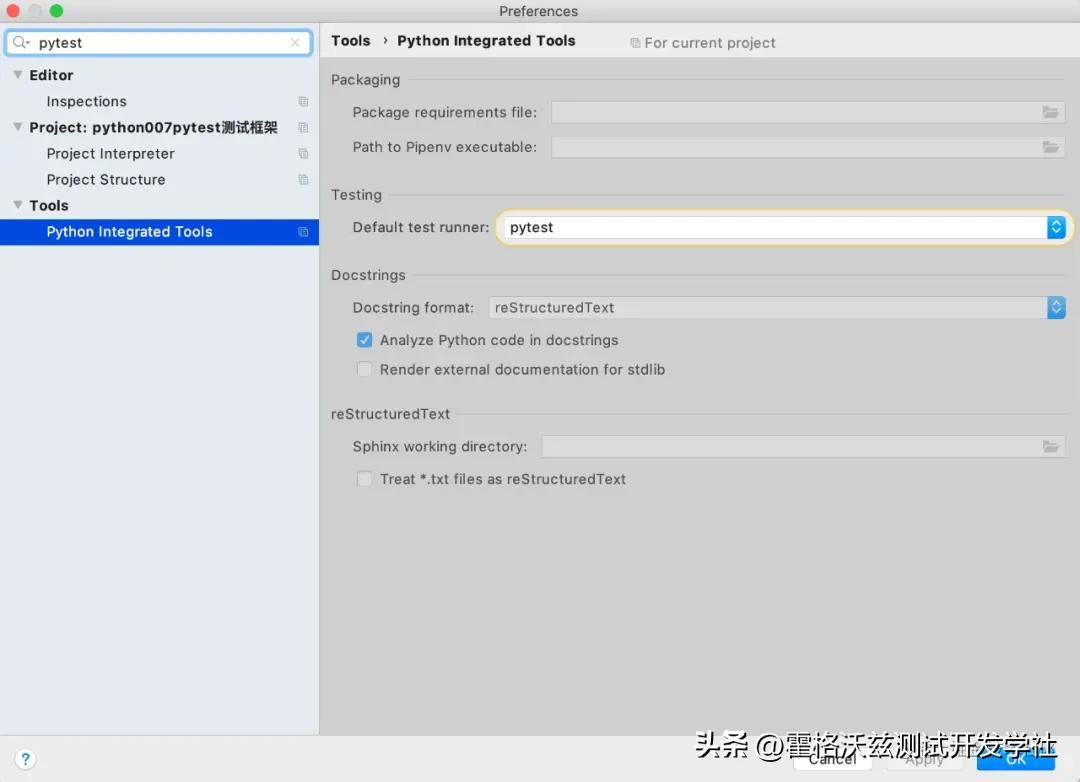Click the reset icon next to Inspections
Screen dimensions: 1080x782
click(x=303, y=101)
